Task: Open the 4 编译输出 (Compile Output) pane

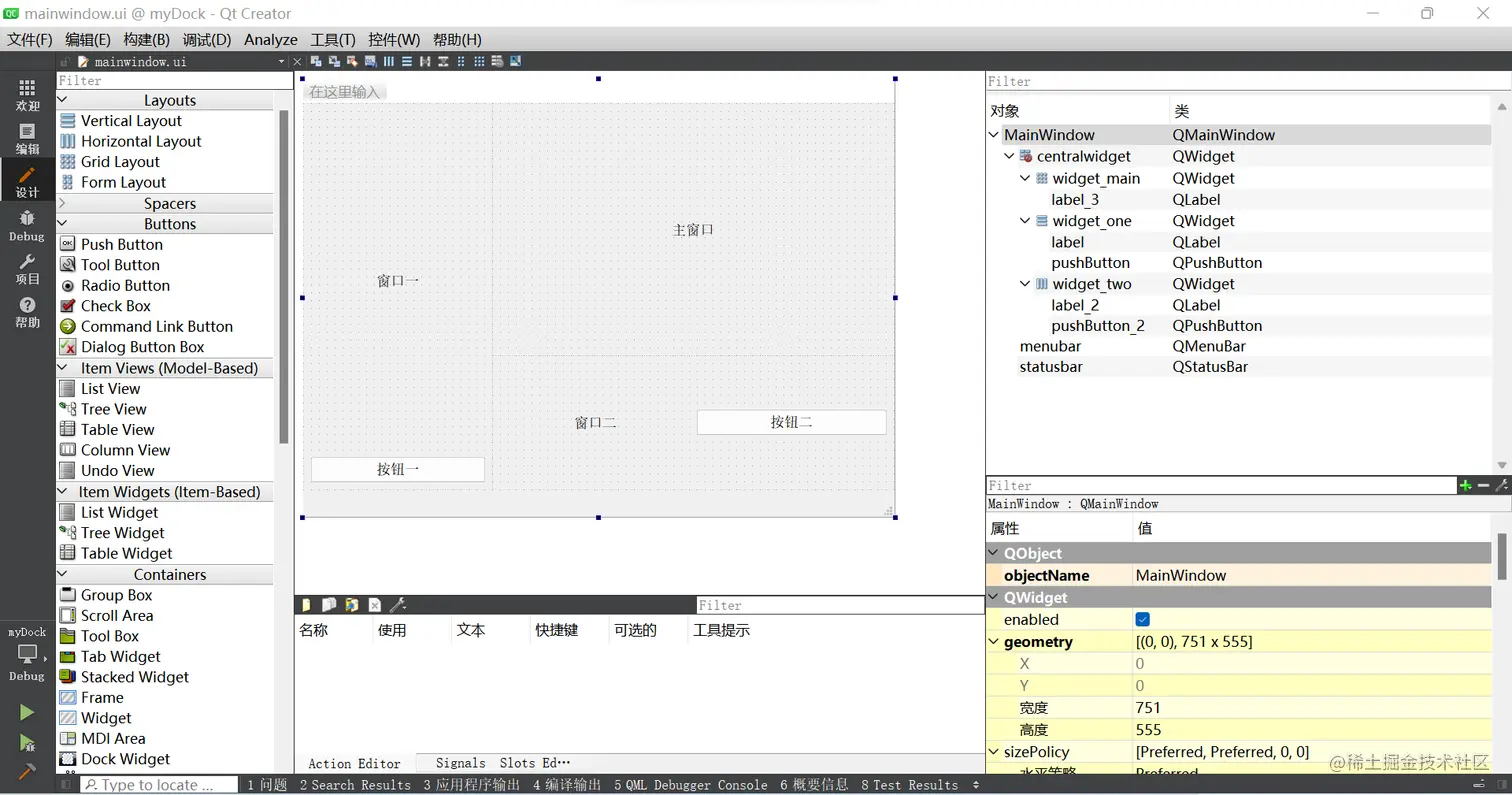Action: [x=567, y=785]
